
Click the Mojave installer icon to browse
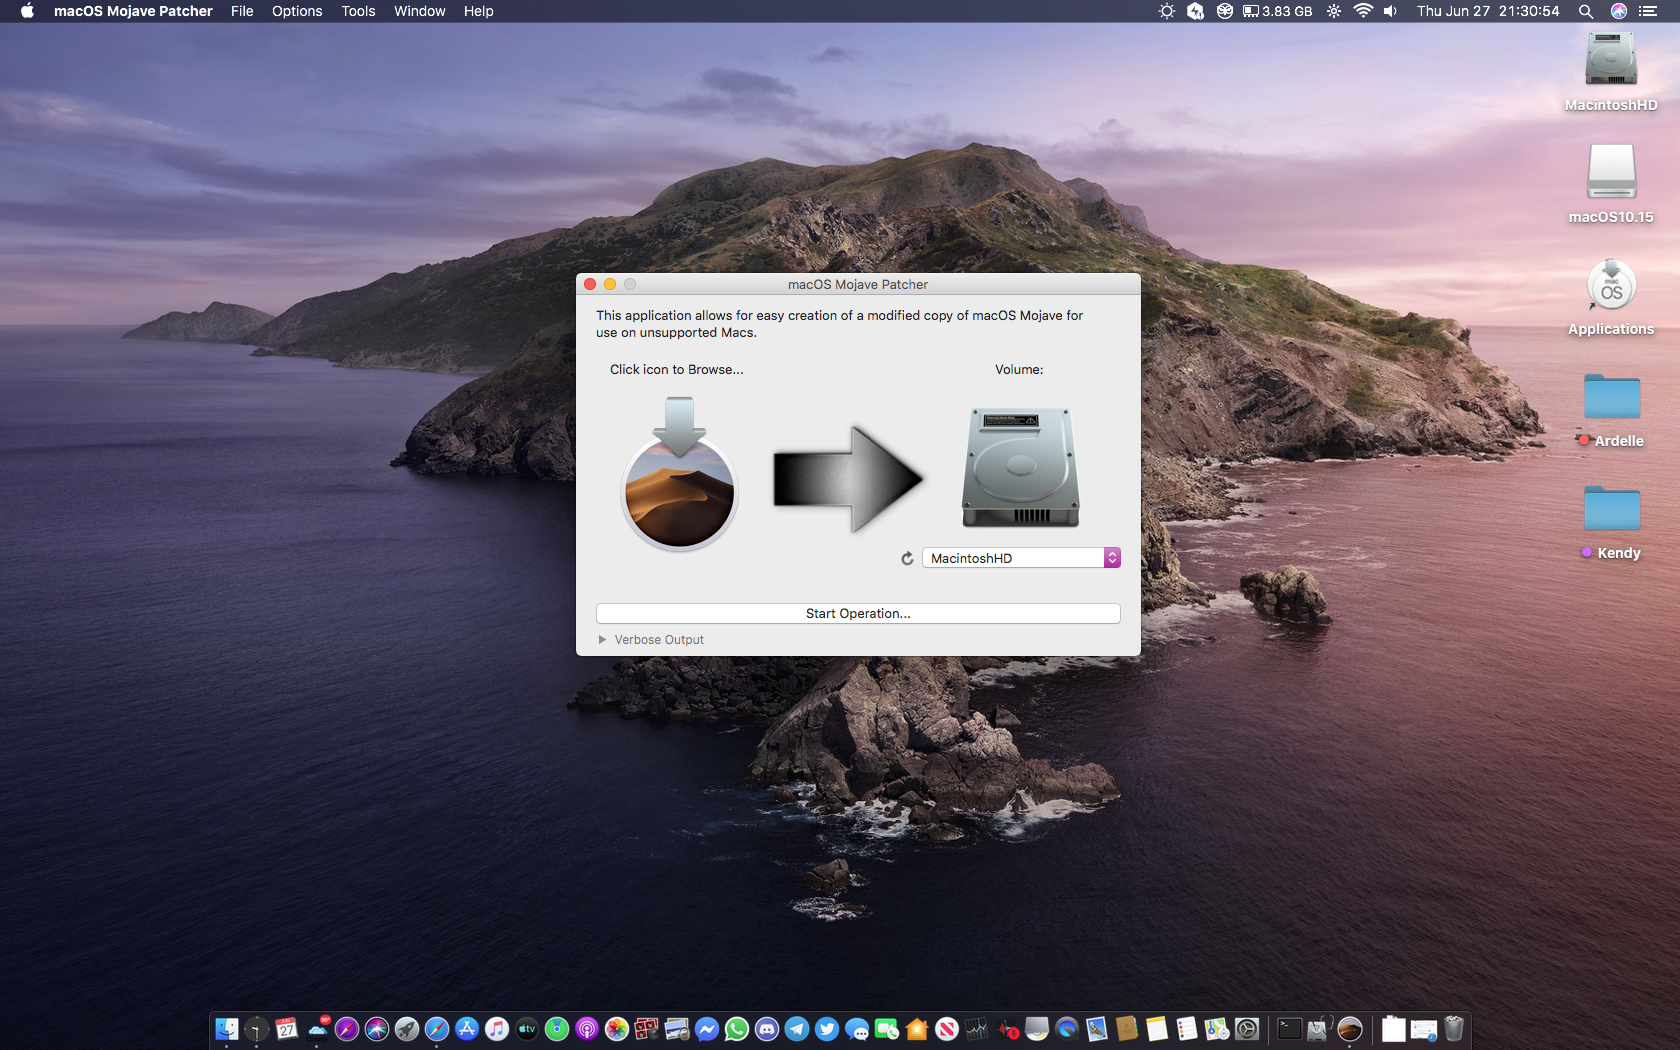(679, 474)
